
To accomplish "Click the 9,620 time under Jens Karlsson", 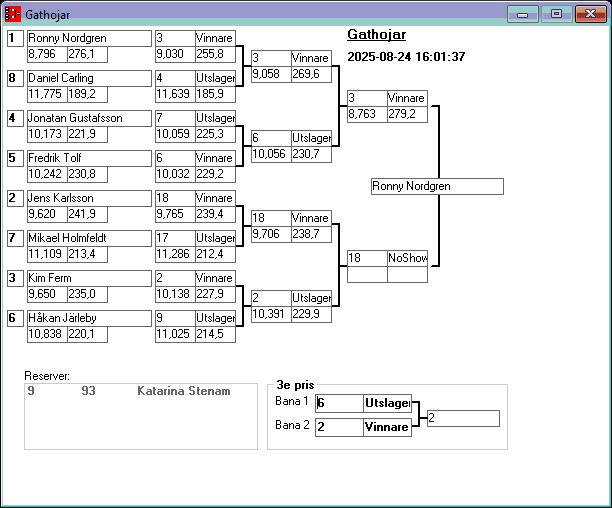I will 47,214.
